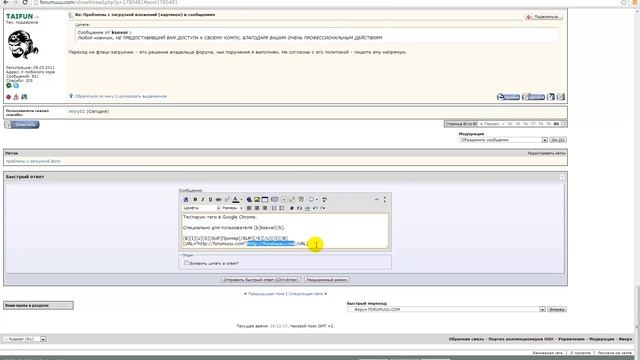Image resolution: width=640 pixels, height=360 pixels.
Task: Toggle strikethrough formatting in quick reply editor
Action: click(x=218, y=200)
